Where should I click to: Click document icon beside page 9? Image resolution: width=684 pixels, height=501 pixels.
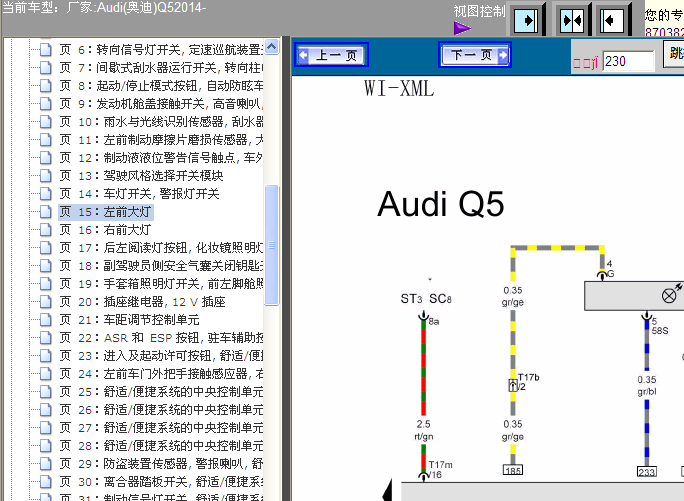pyautogui.click(x=46, y=104)
